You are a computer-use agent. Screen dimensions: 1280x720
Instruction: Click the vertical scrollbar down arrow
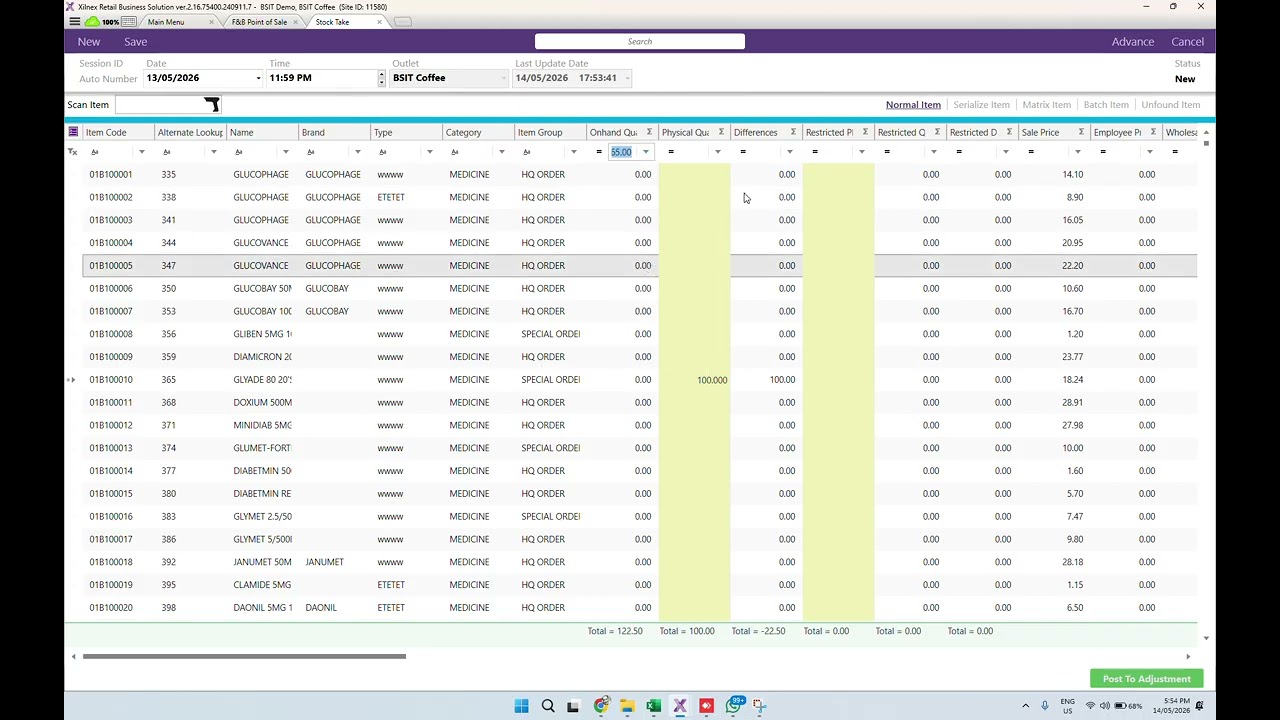[1207, 637]
